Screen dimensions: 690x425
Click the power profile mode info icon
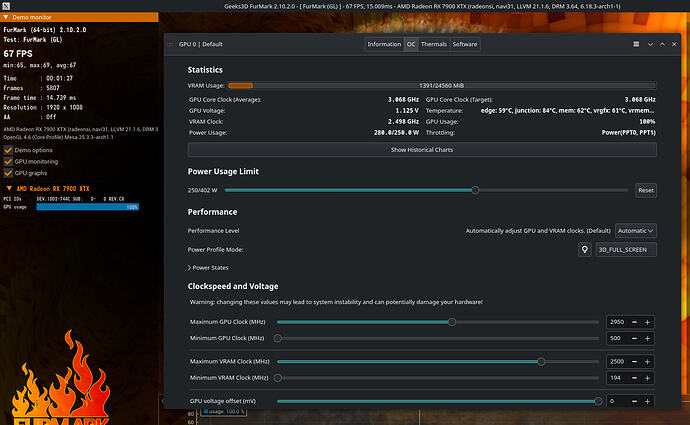click(583, 249)
